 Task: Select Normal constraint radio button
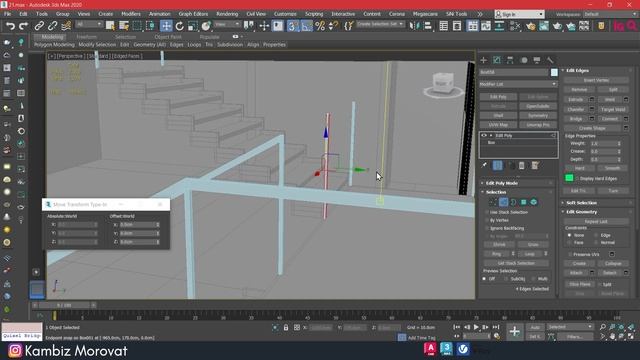coord(596,242)
